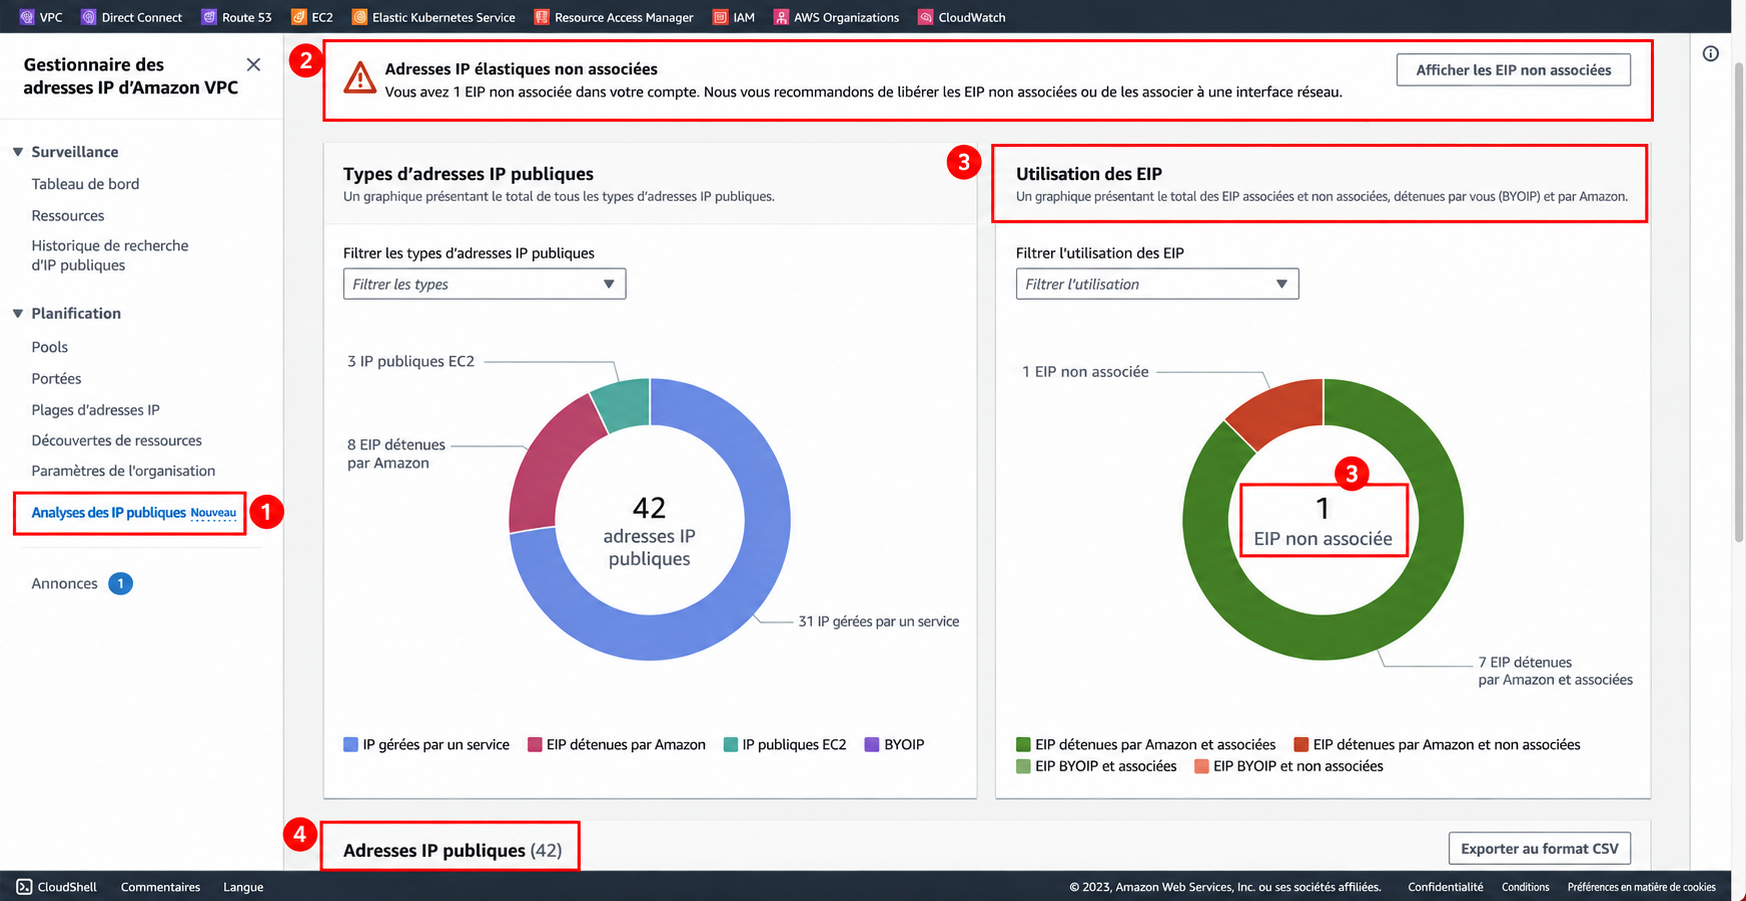The image size is (1746, 901).
Task: Open Historique de recherche d'IP publiques
Action: point(110,255)
